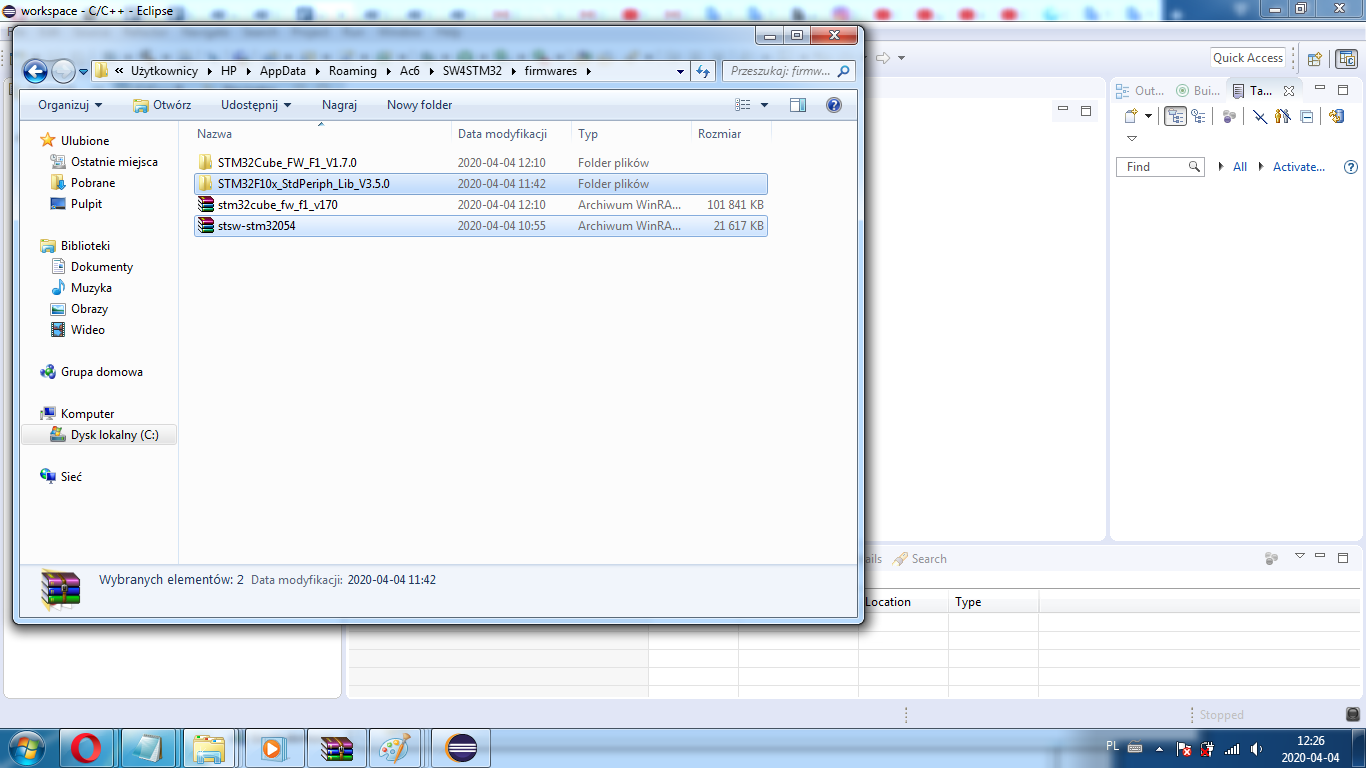1366x768 pixels.
Task: Select Pobrane in the navigation pane
Action: (92, 183)
